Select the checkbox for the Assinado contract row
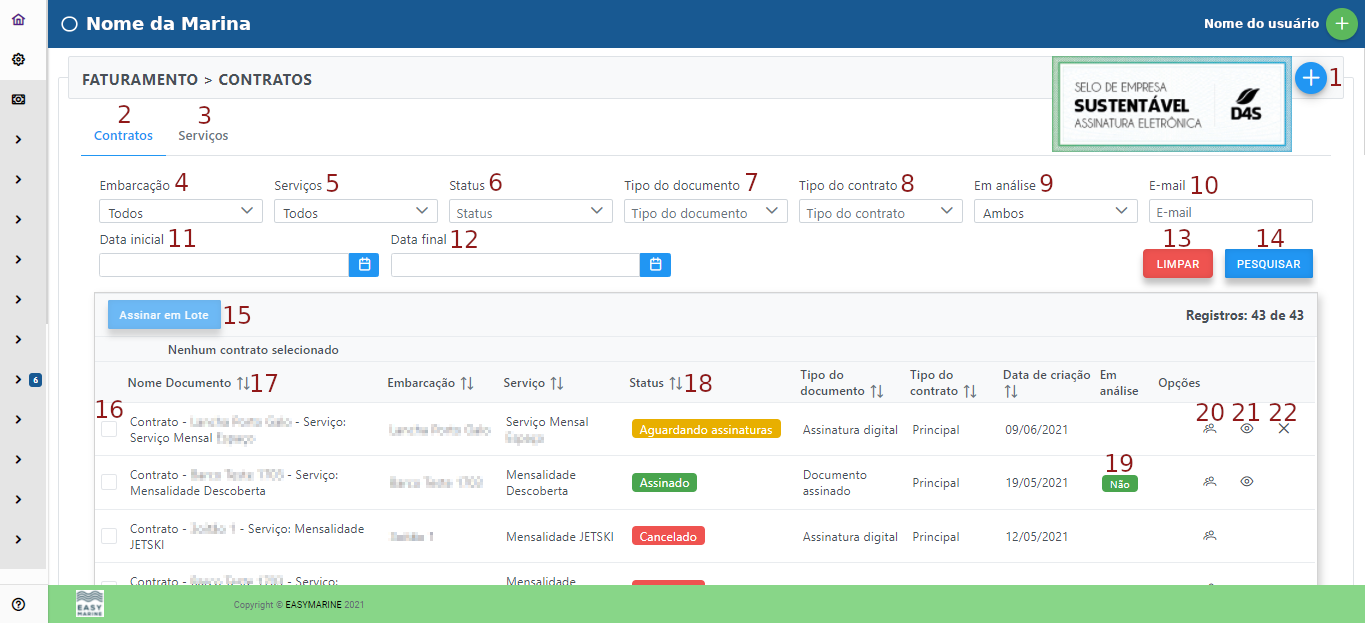This screenshot has width=1365, height=623. 109,482
